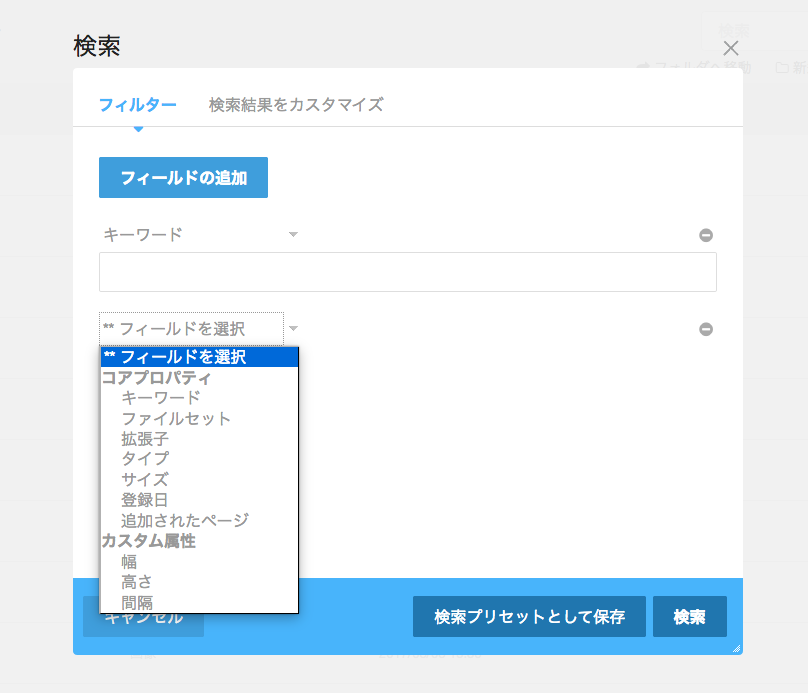
Task: Click the フィールドを選択 dropdown box
Action: coord(192,328)
